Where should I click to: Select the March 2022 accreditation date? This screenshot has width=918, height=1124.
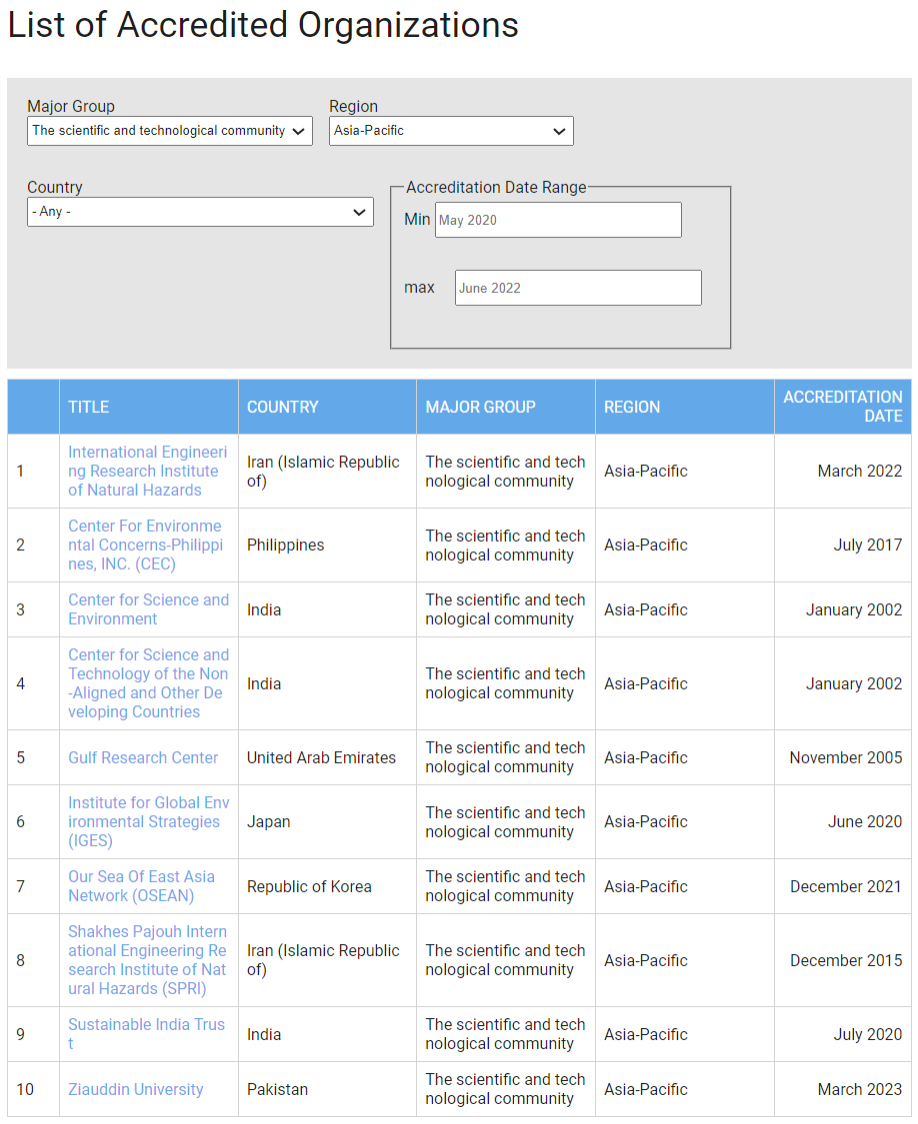[x=859, y=471]
